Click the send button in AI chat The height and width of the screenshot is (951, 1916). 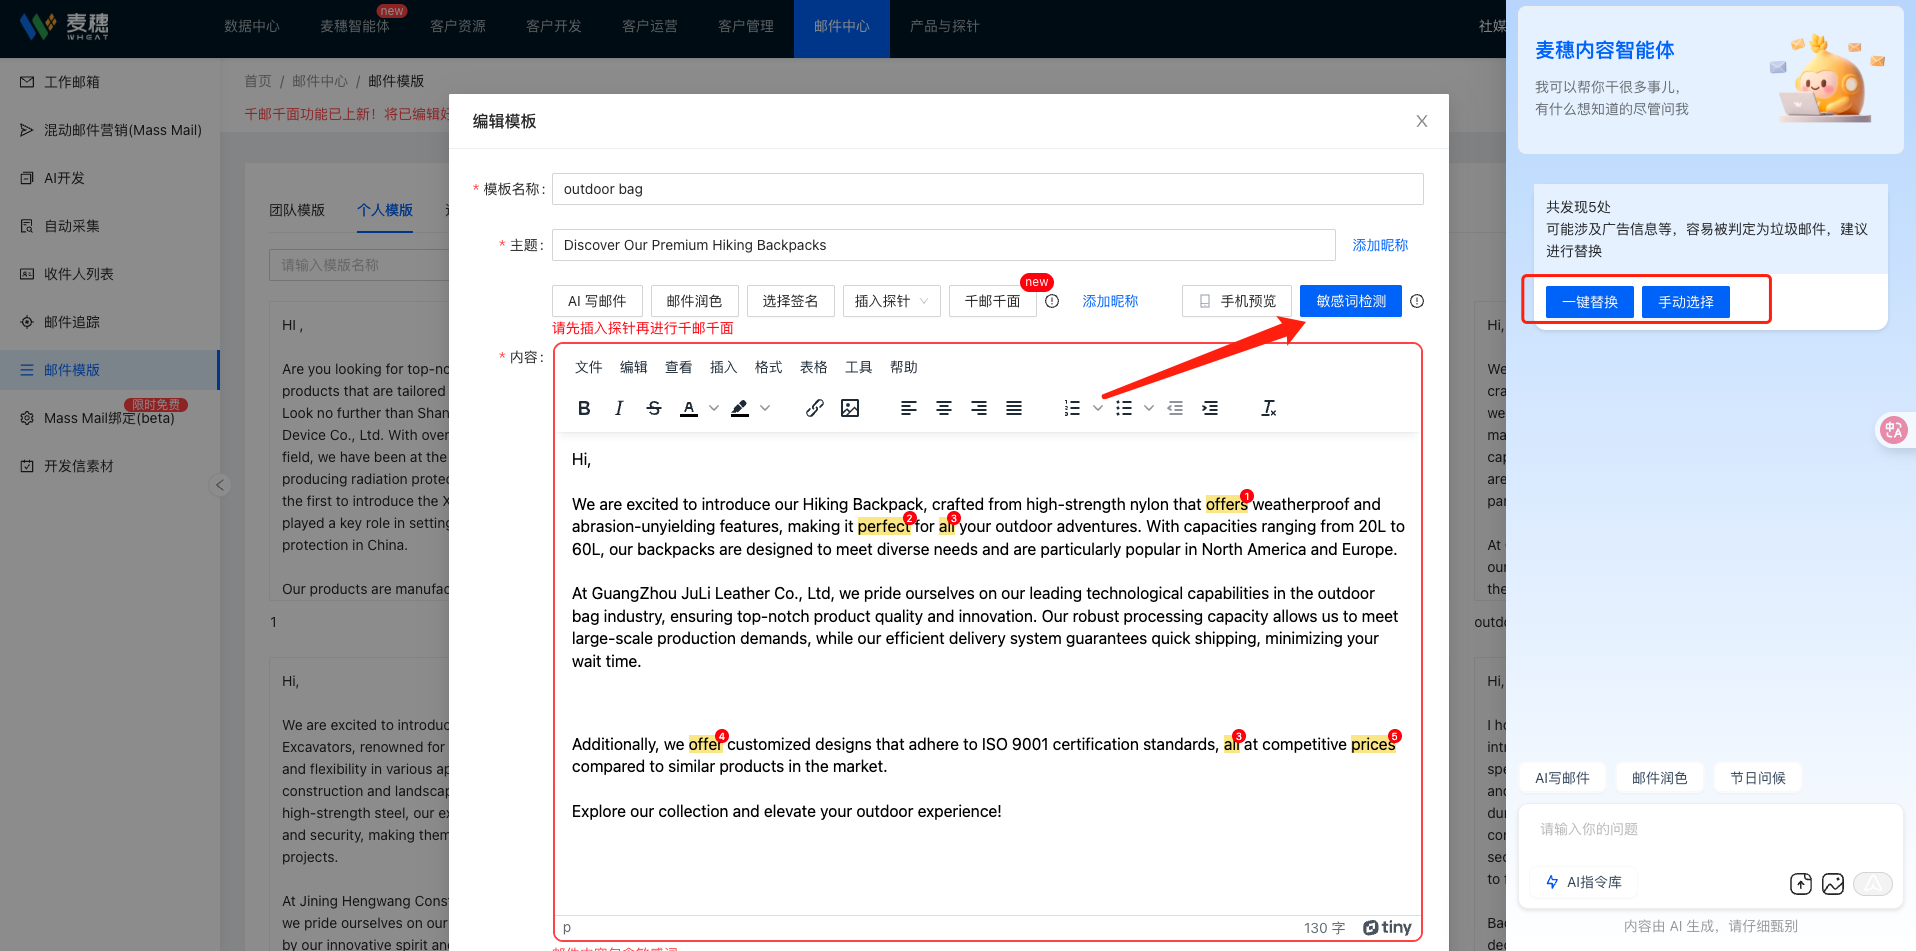click(x=1873, y=883)
